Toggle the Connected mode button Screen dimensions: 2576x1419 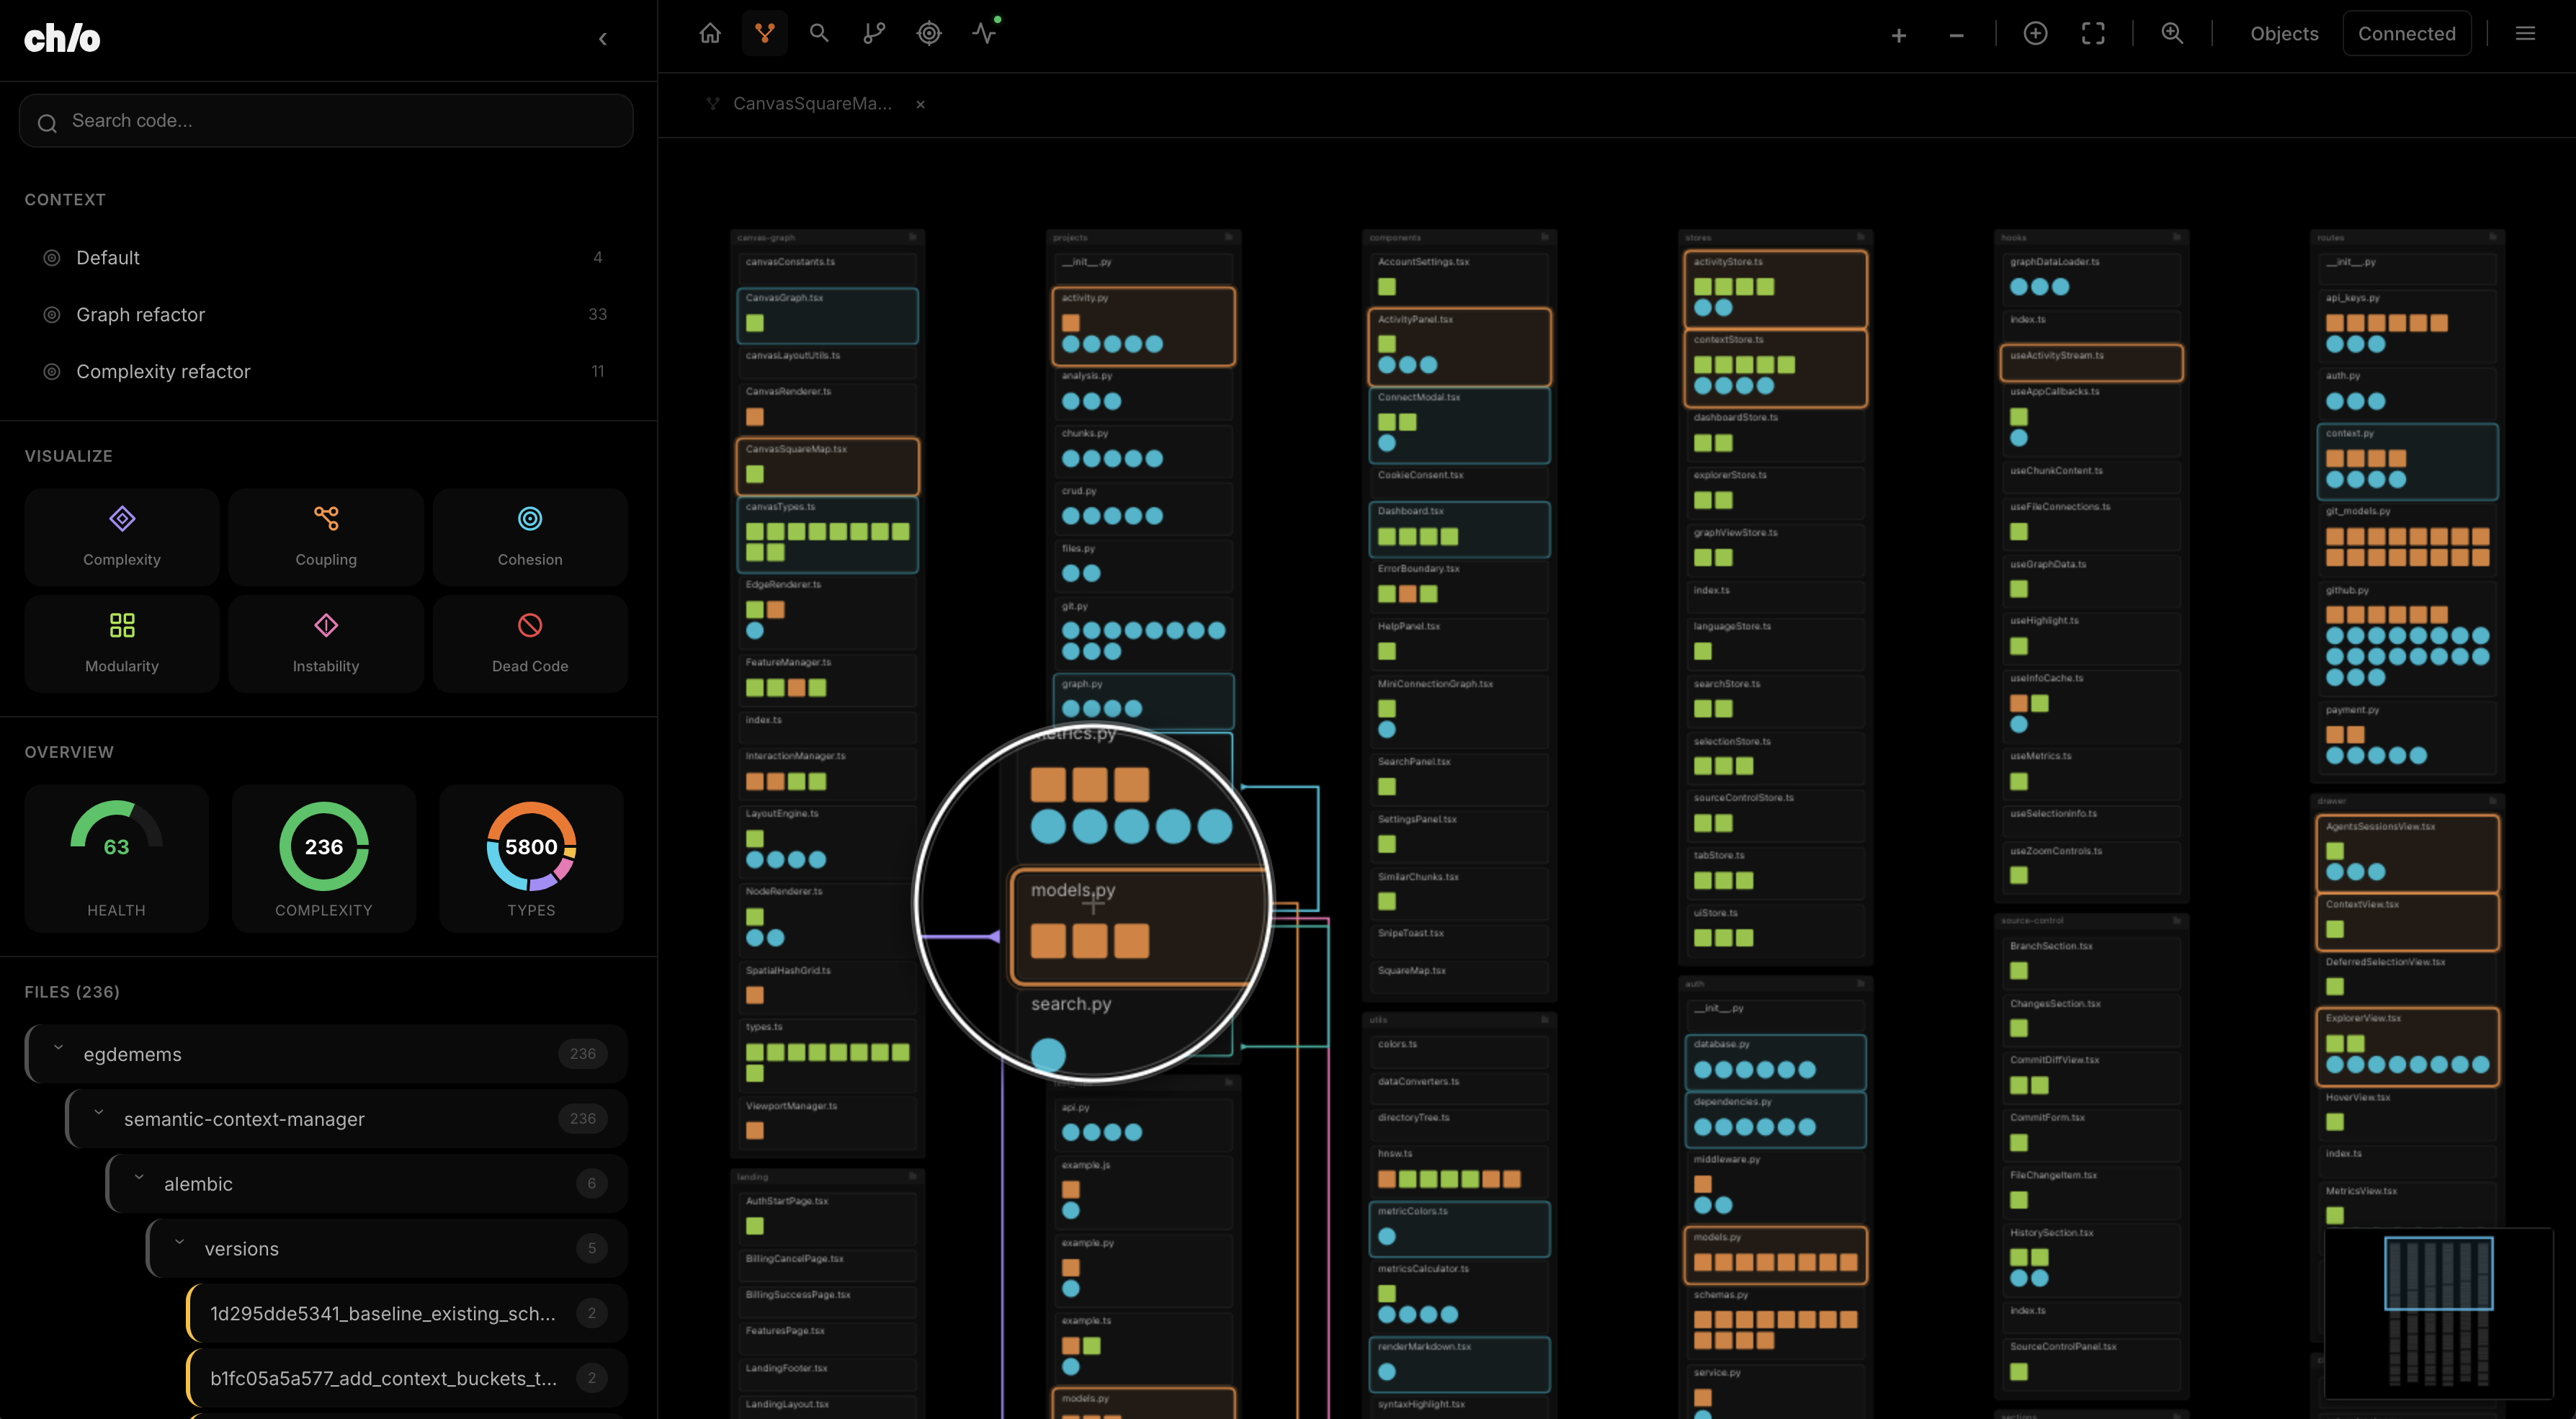click(2406, 33)
